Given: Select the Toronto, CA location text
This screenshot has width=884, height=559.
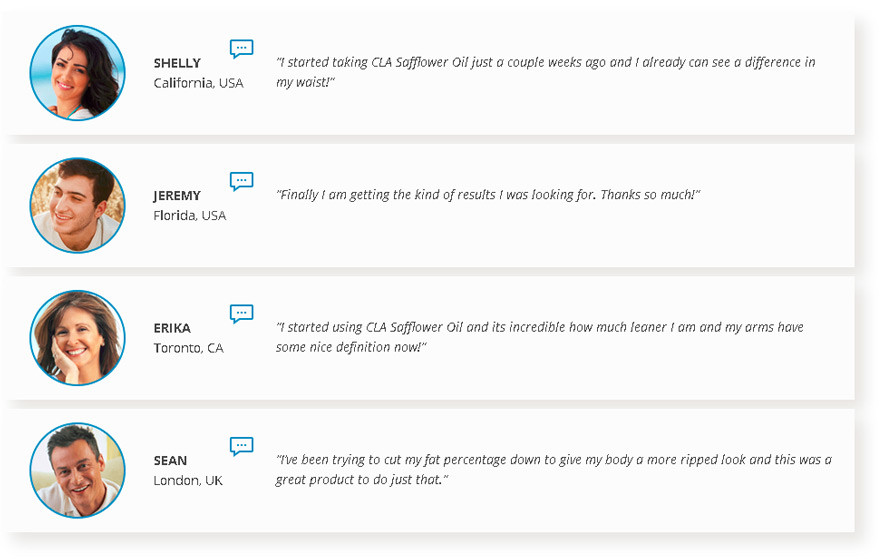Looking at the screenshot, I should (x=188, y=348).
